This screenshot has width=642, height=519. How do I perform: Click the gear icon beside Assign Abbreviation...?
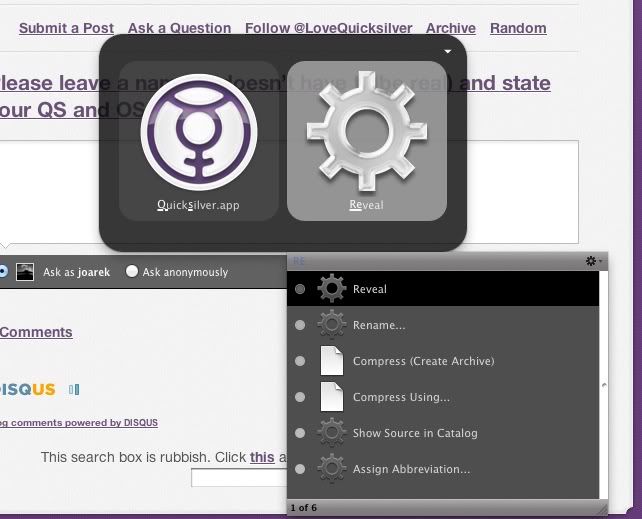point(331,469)
